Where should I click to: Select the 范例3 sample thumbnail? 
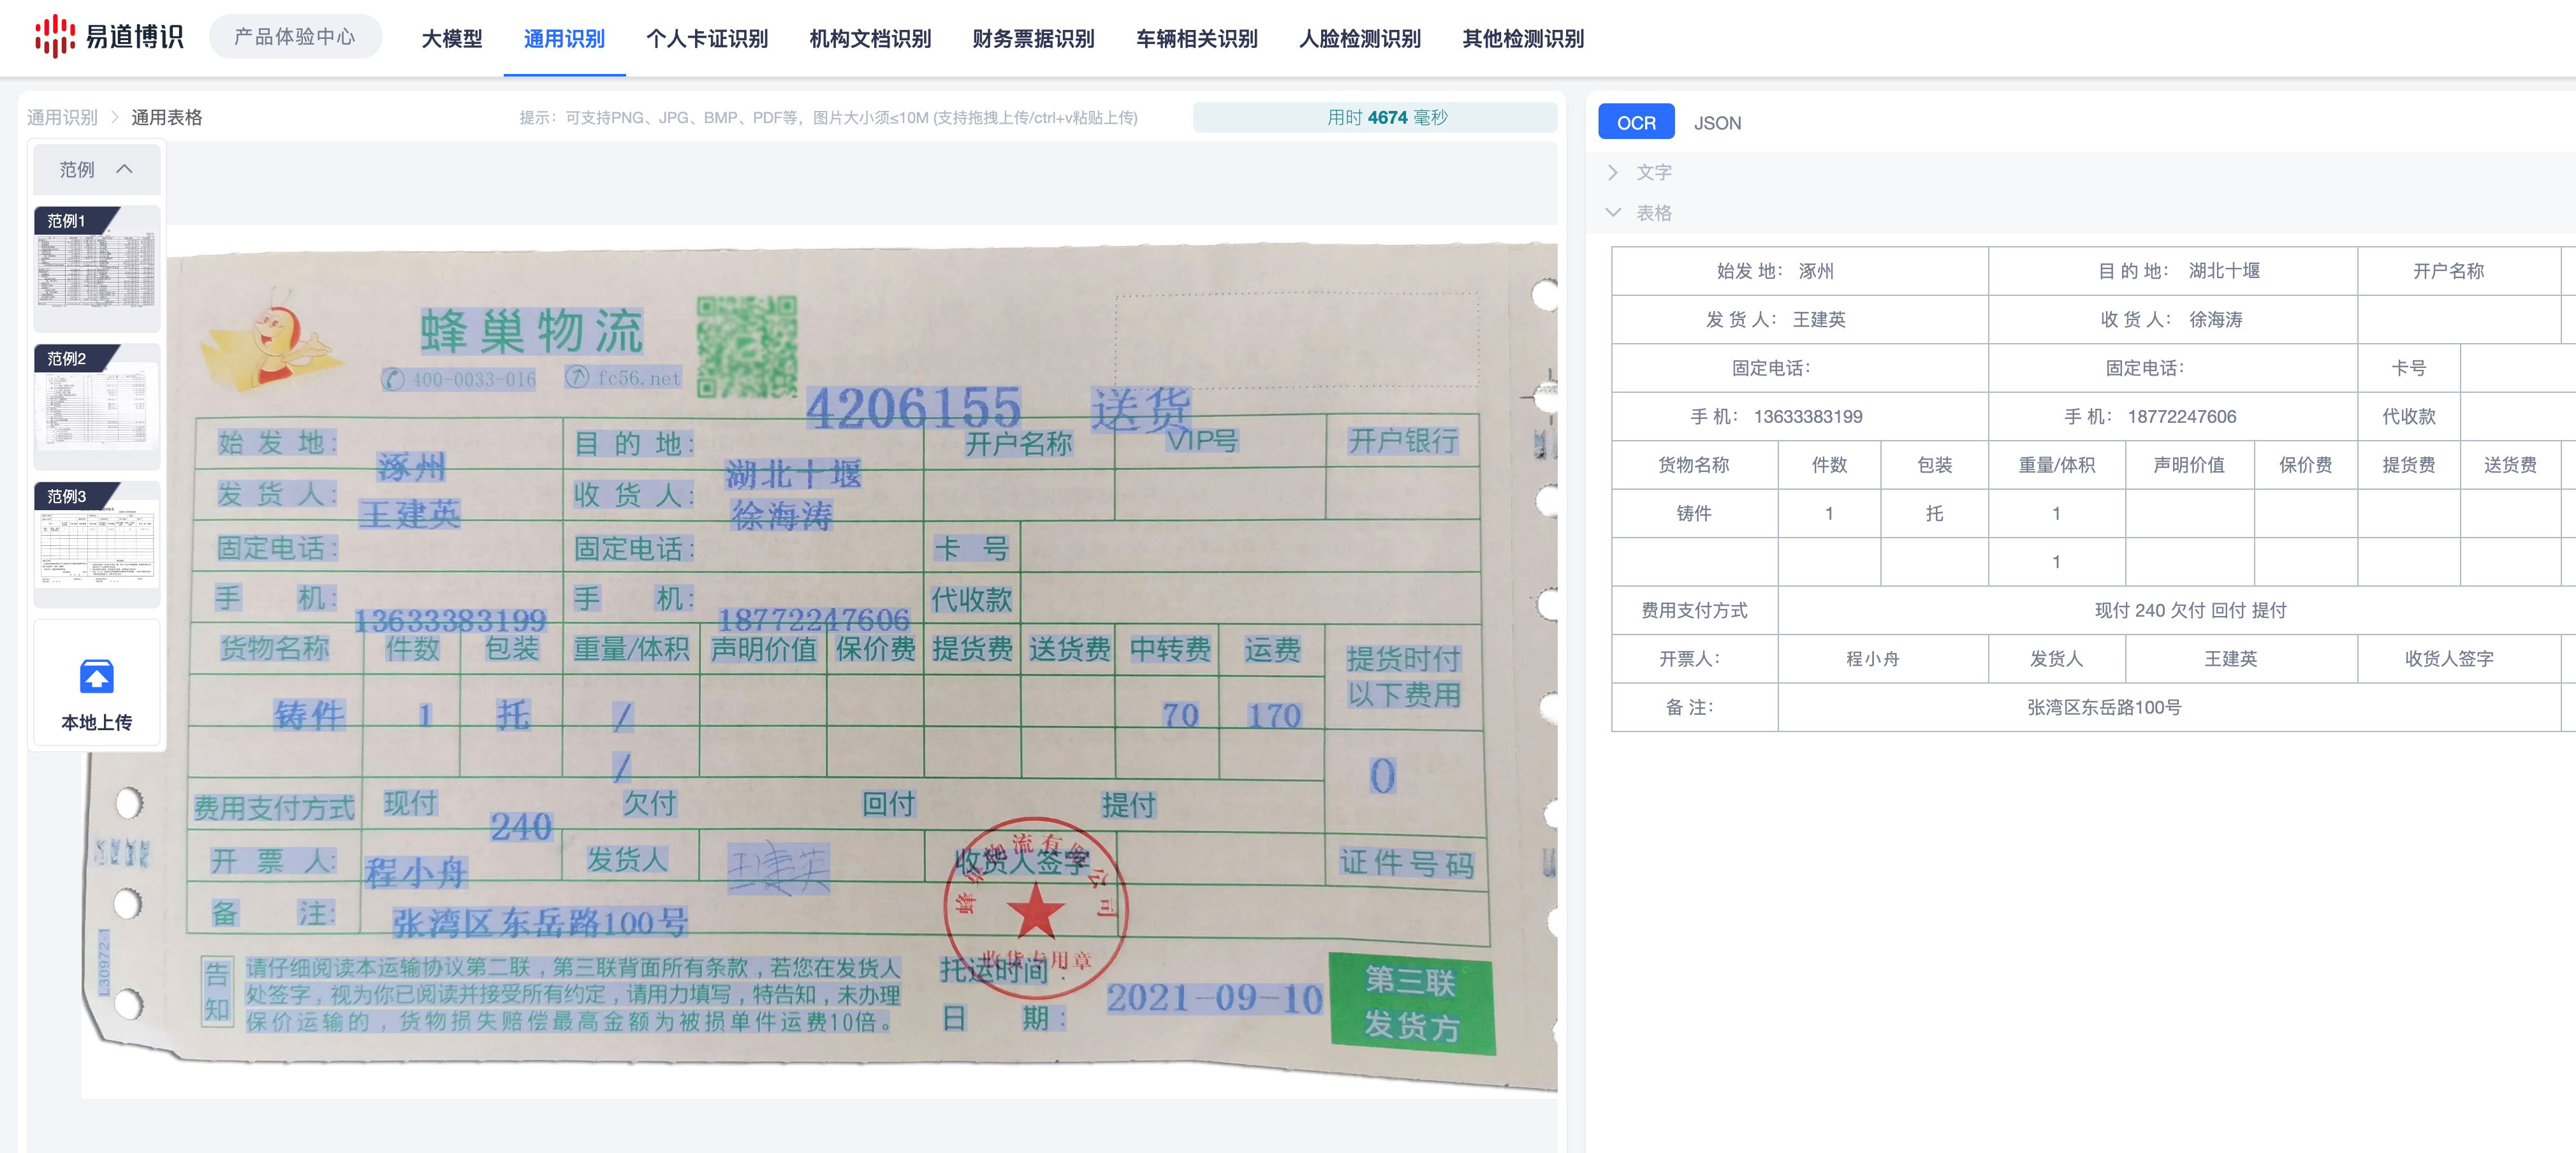(x=97, y=544)
